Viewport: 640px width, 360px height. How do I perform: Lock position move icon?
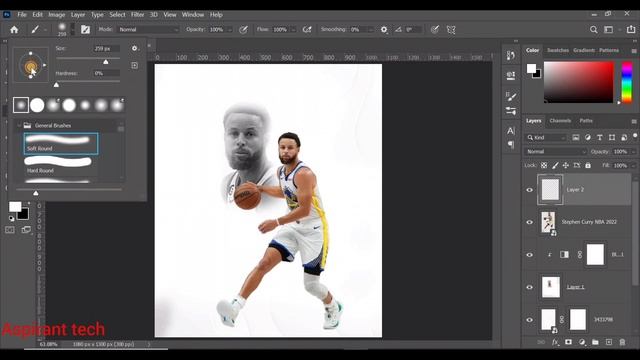(x=566, y=165)
